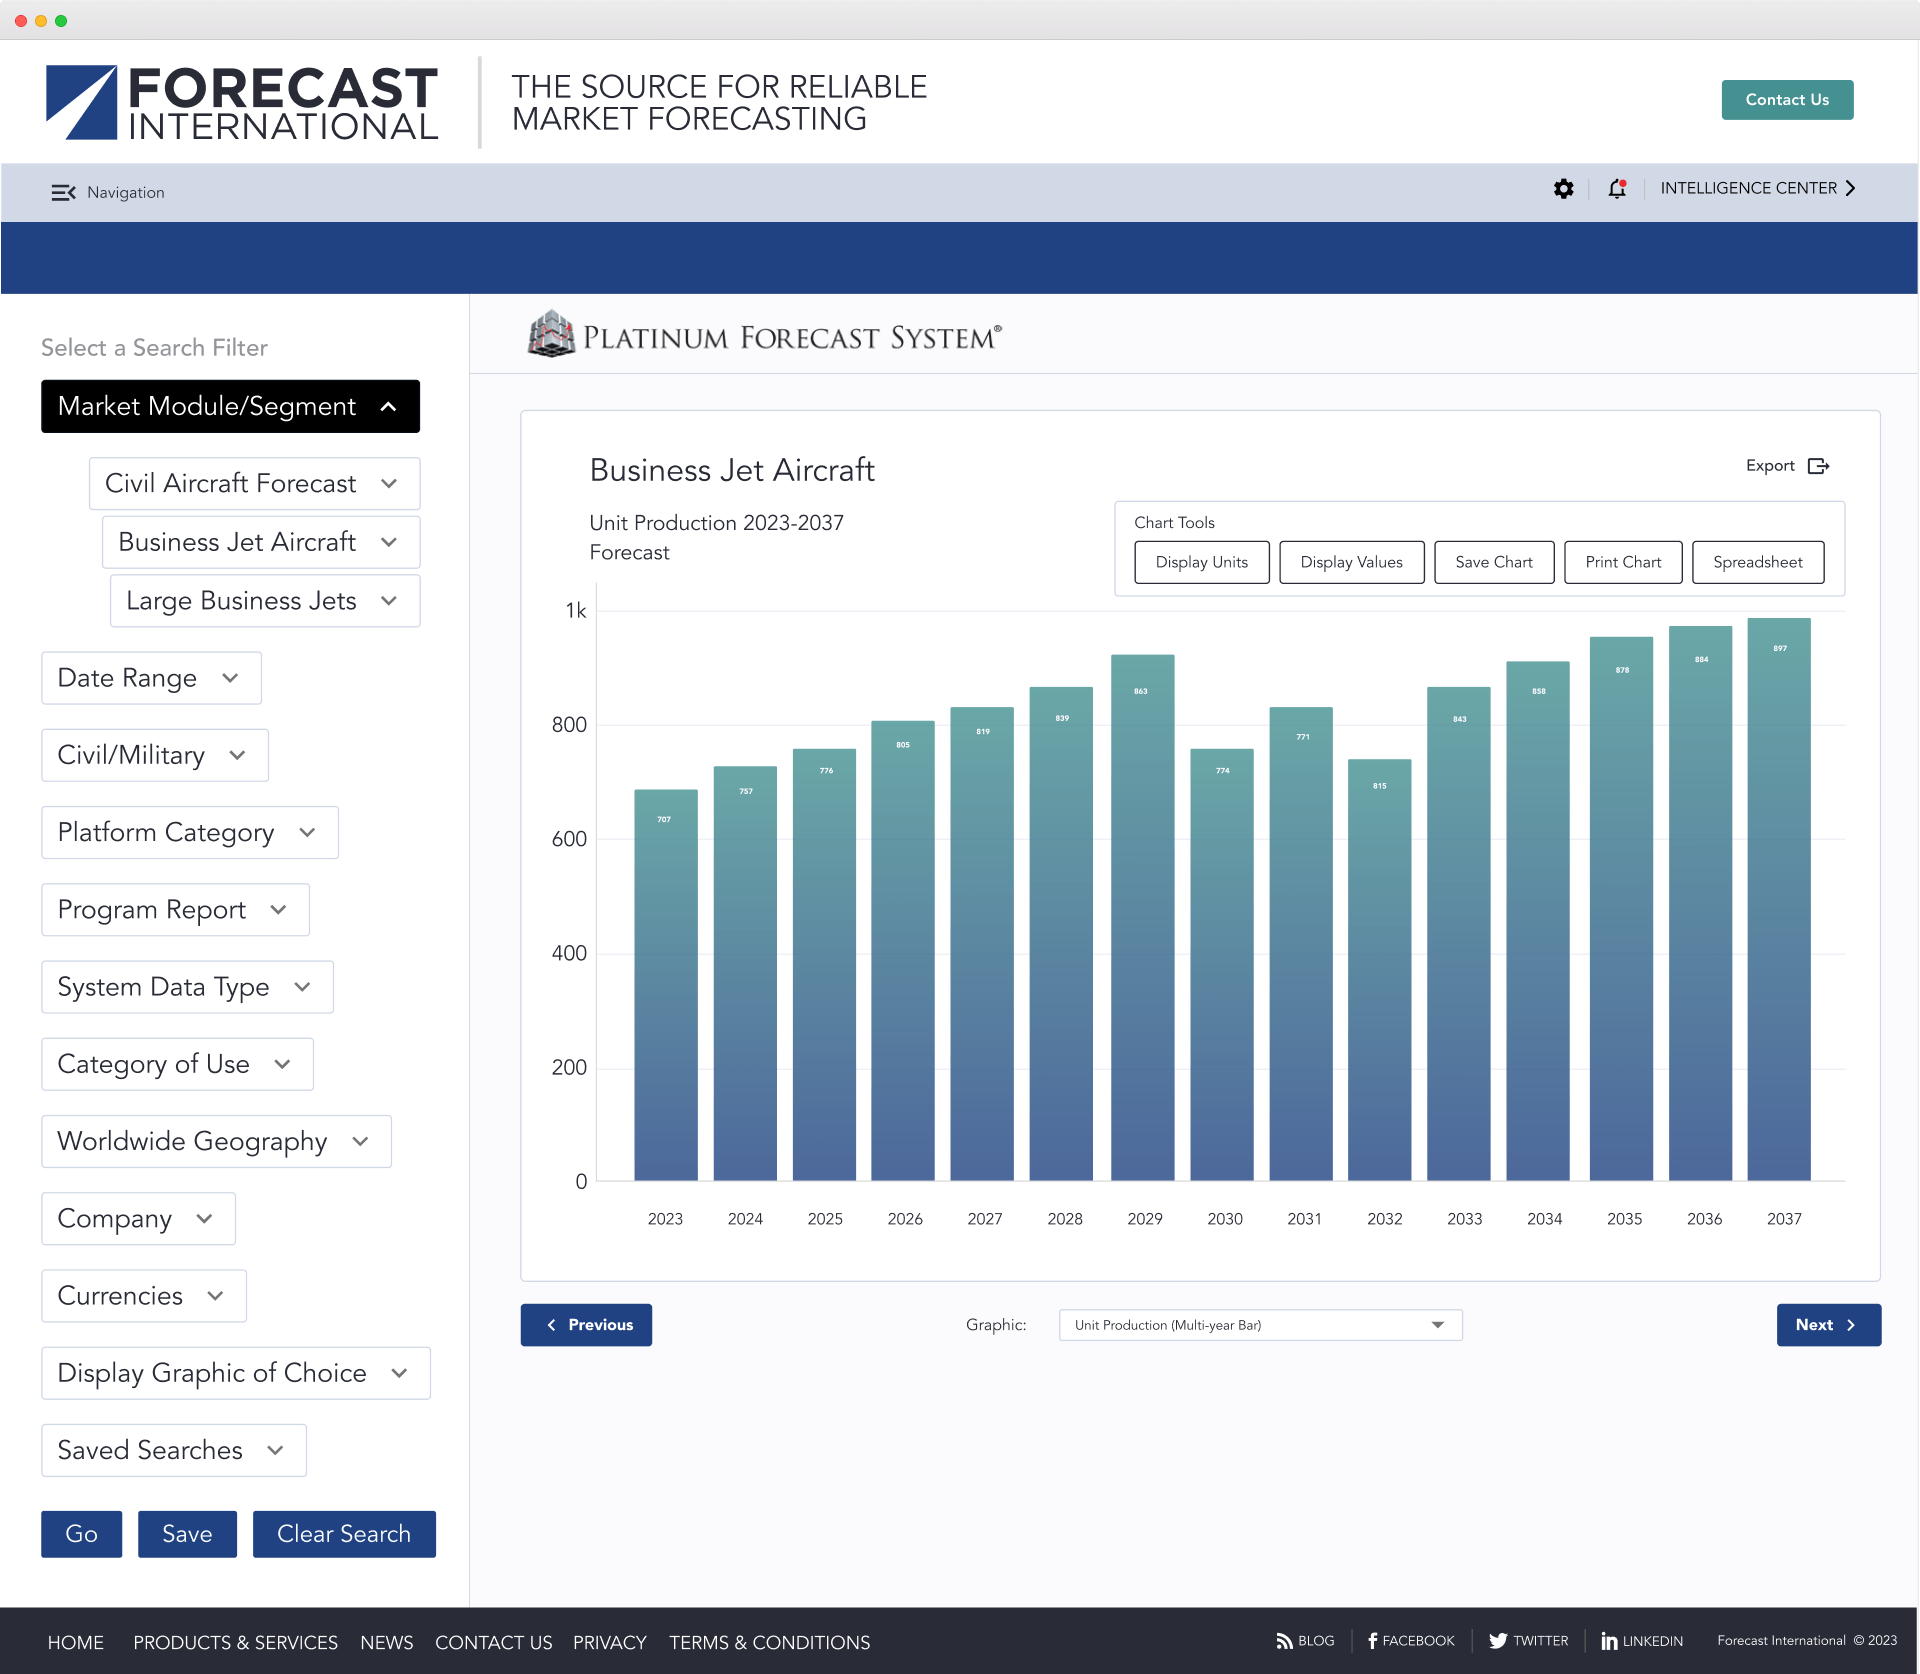Expand Business Jet Aircraft dropdown
1920x1674 pixels.
[x=261, y=542]
